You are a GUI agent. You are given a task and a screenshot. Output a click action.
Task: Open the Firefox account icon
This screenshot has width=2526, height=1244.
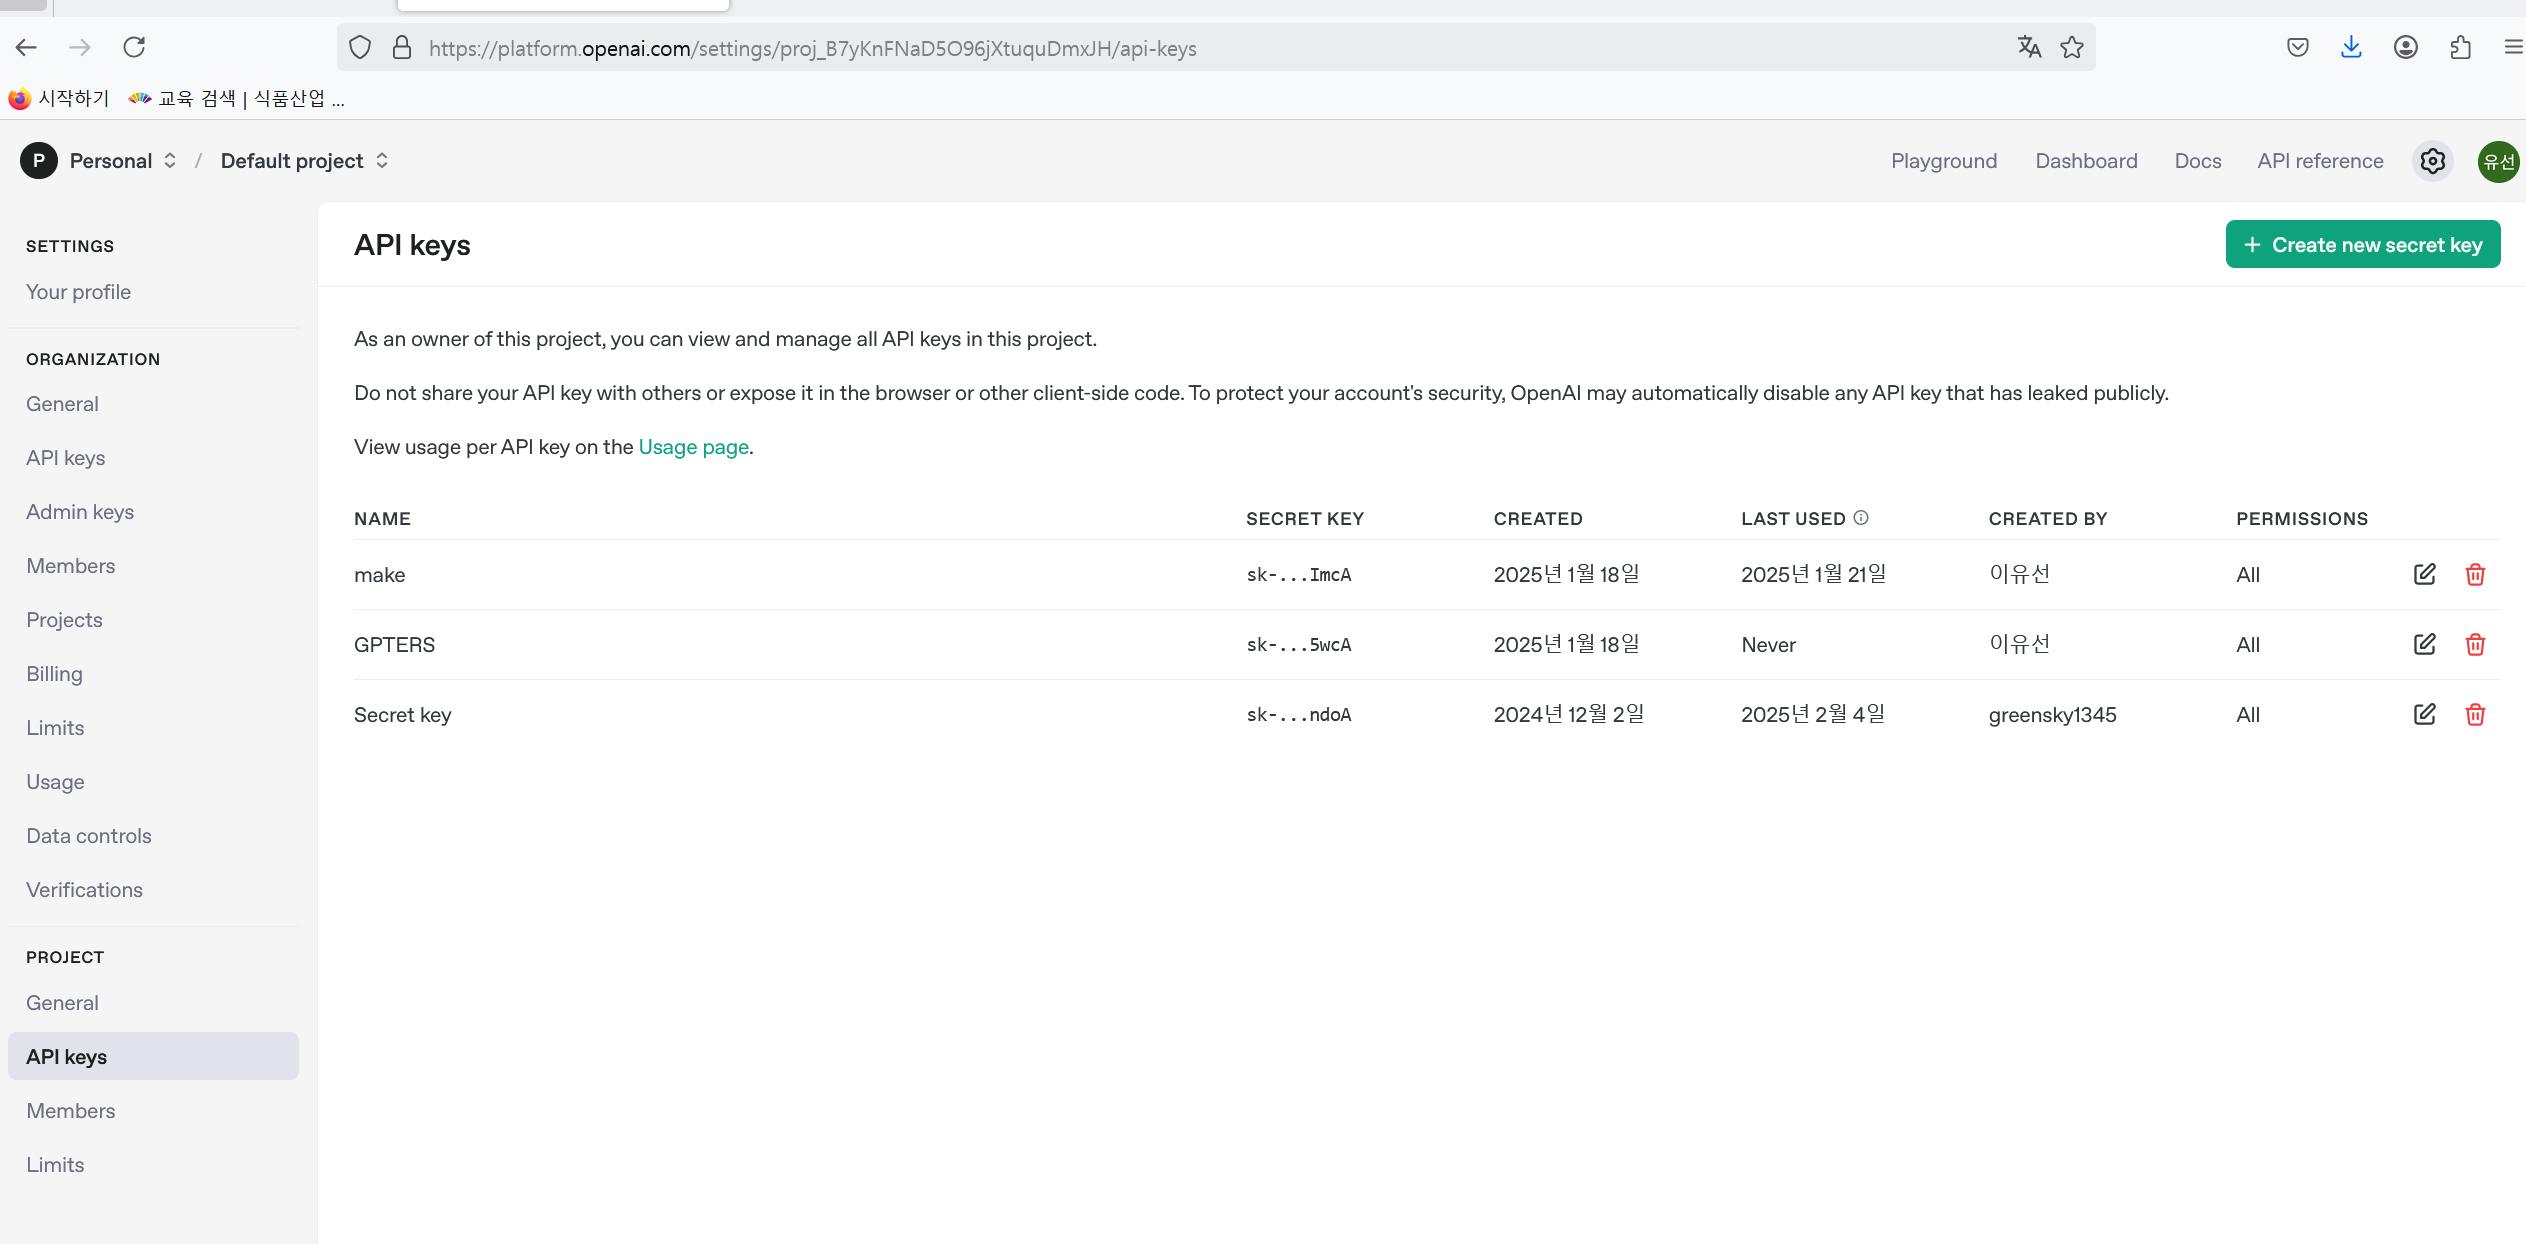pyautogui.click(x=2406, y=47)
